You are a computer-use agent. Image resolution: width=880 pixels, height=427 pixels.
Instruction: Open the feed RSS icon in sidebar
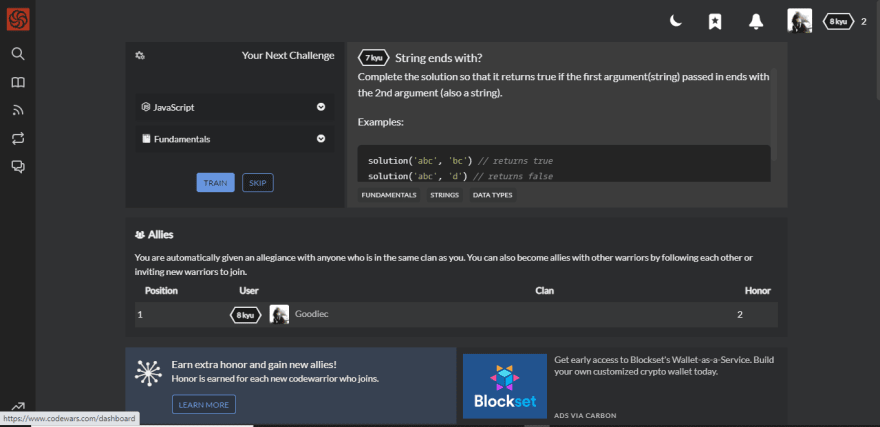18,110
